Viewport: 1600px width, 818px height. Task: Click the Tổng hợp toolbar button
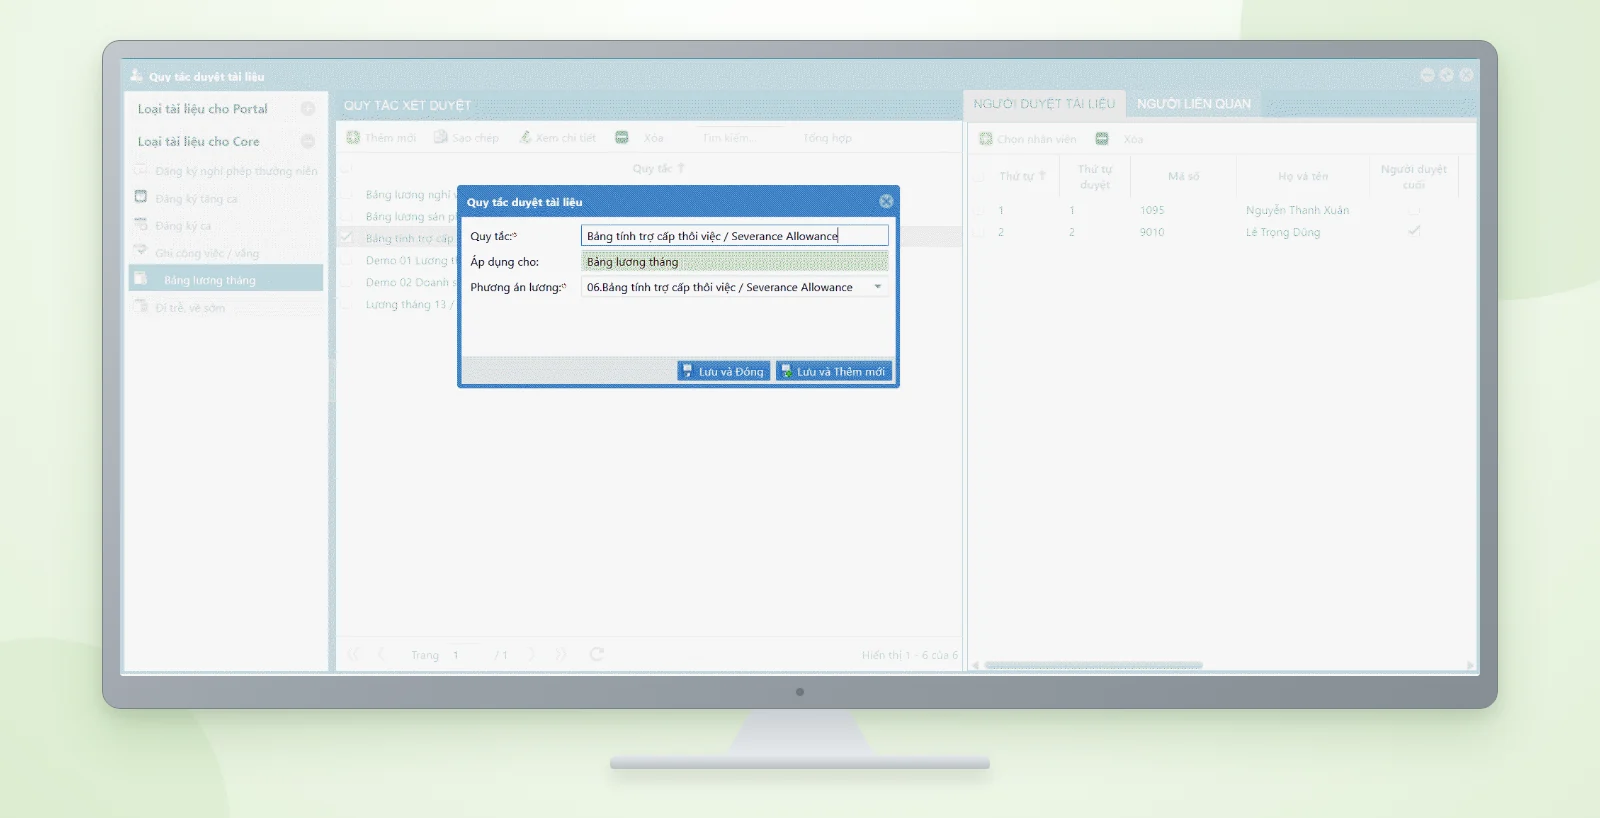tap(827, 138)
